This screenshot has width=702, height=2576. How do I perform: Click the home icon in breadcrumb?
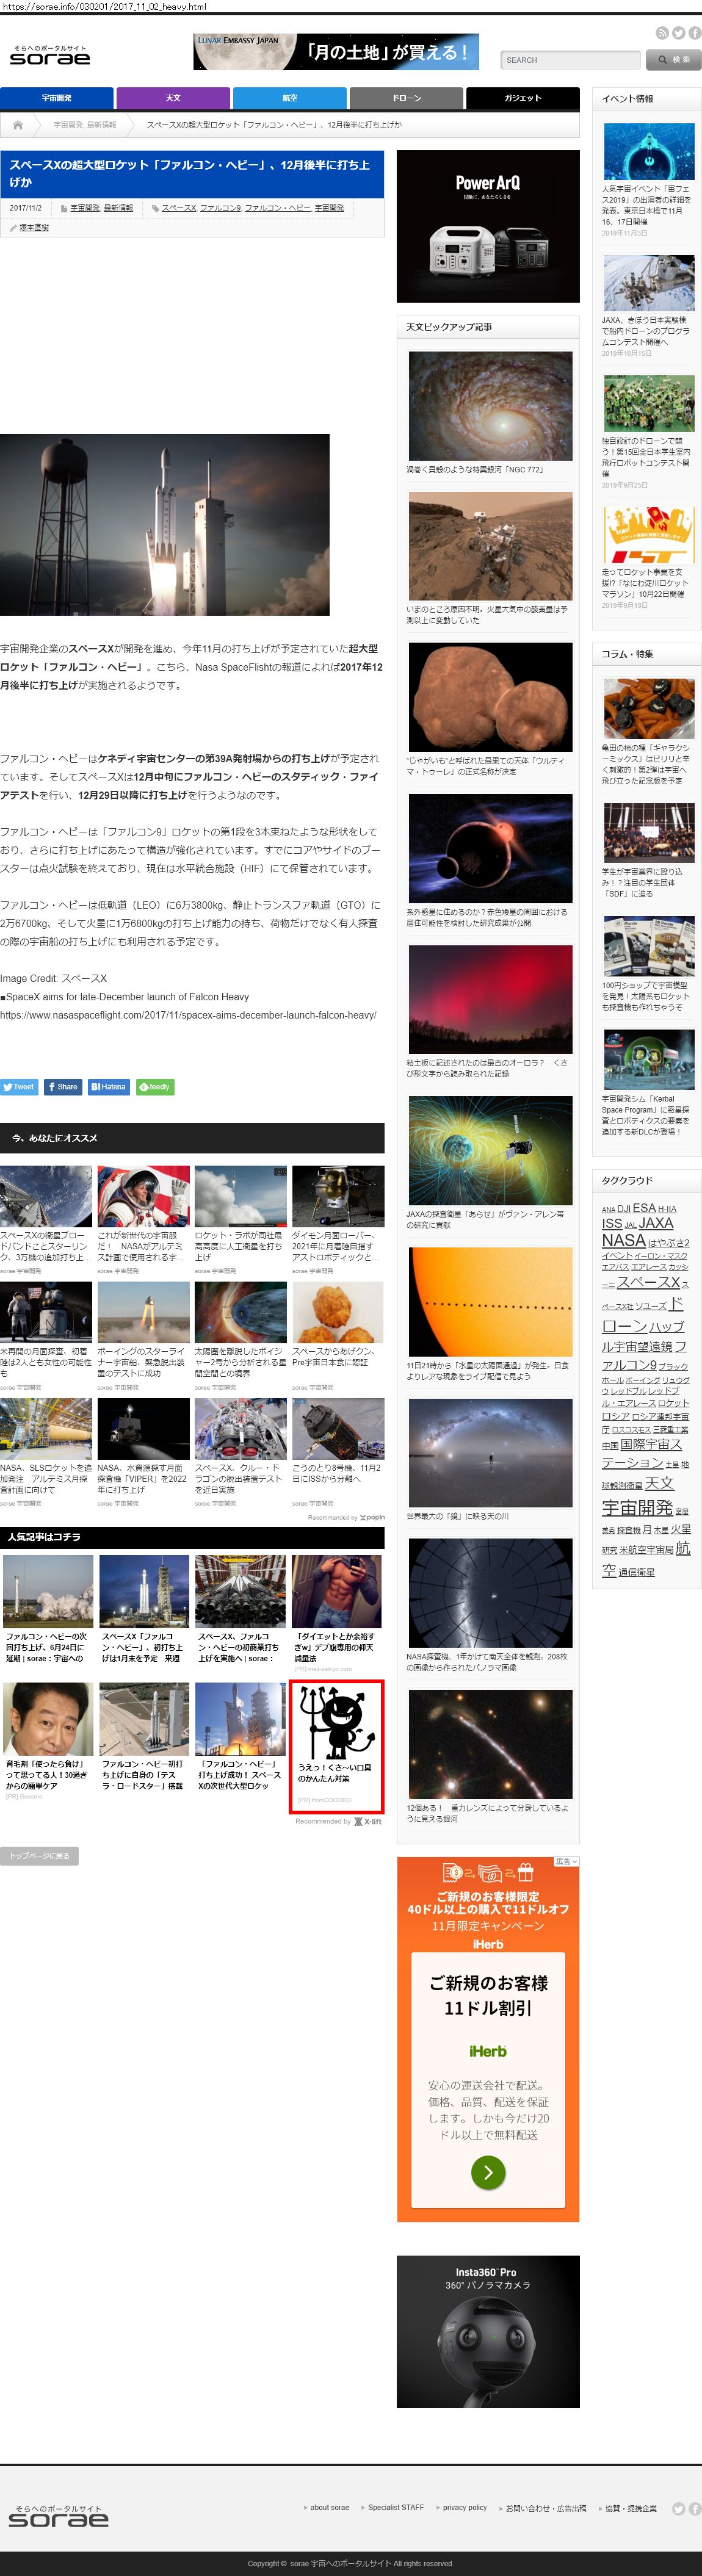(x=18, y=125)
